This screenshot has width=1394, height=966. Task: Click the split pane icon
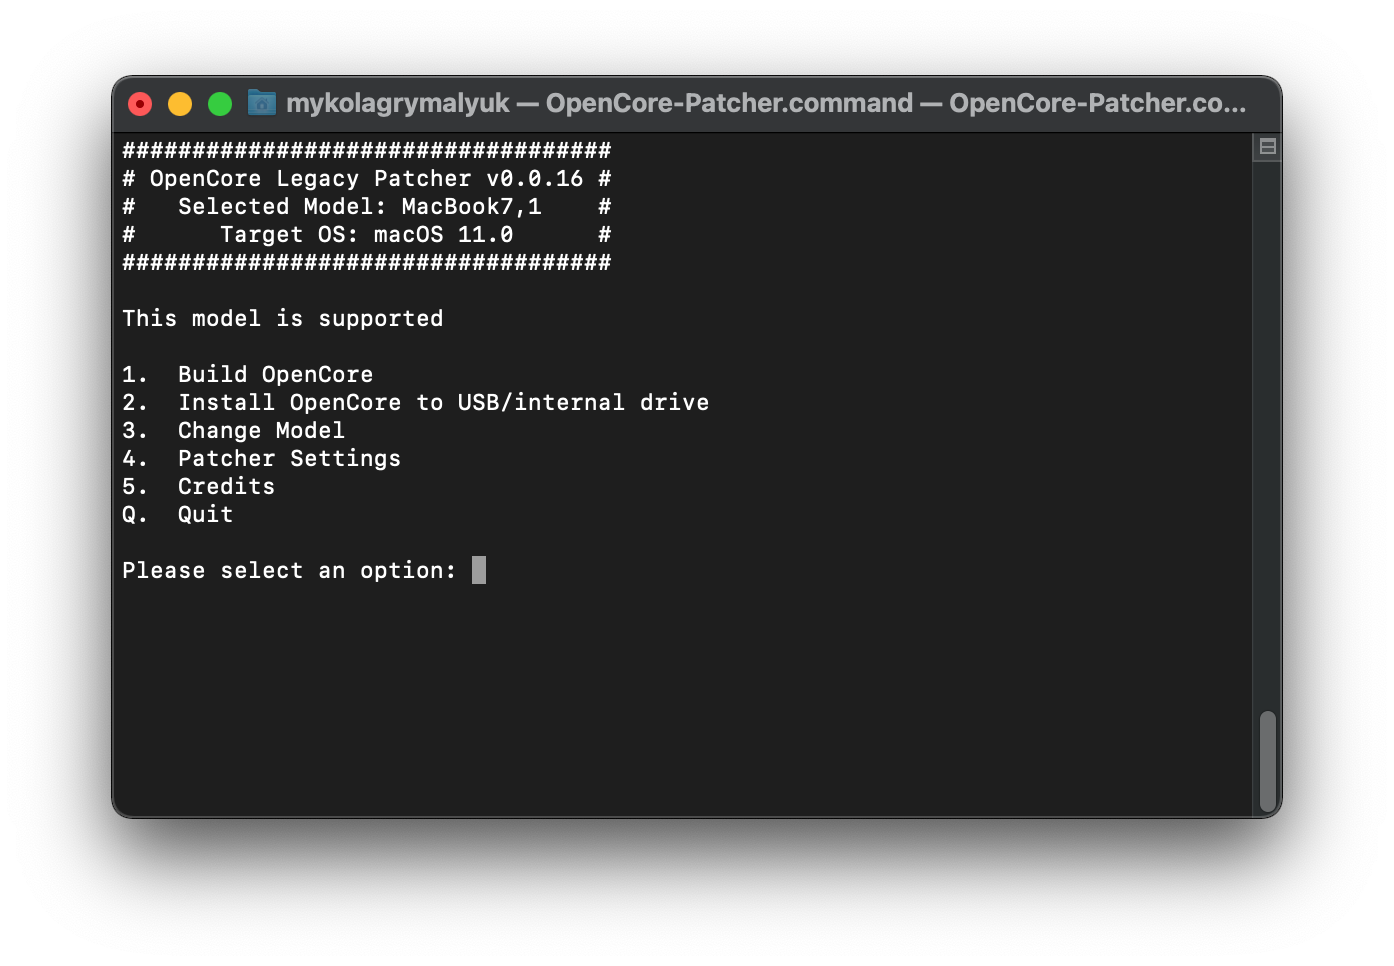coord(1267,147)
